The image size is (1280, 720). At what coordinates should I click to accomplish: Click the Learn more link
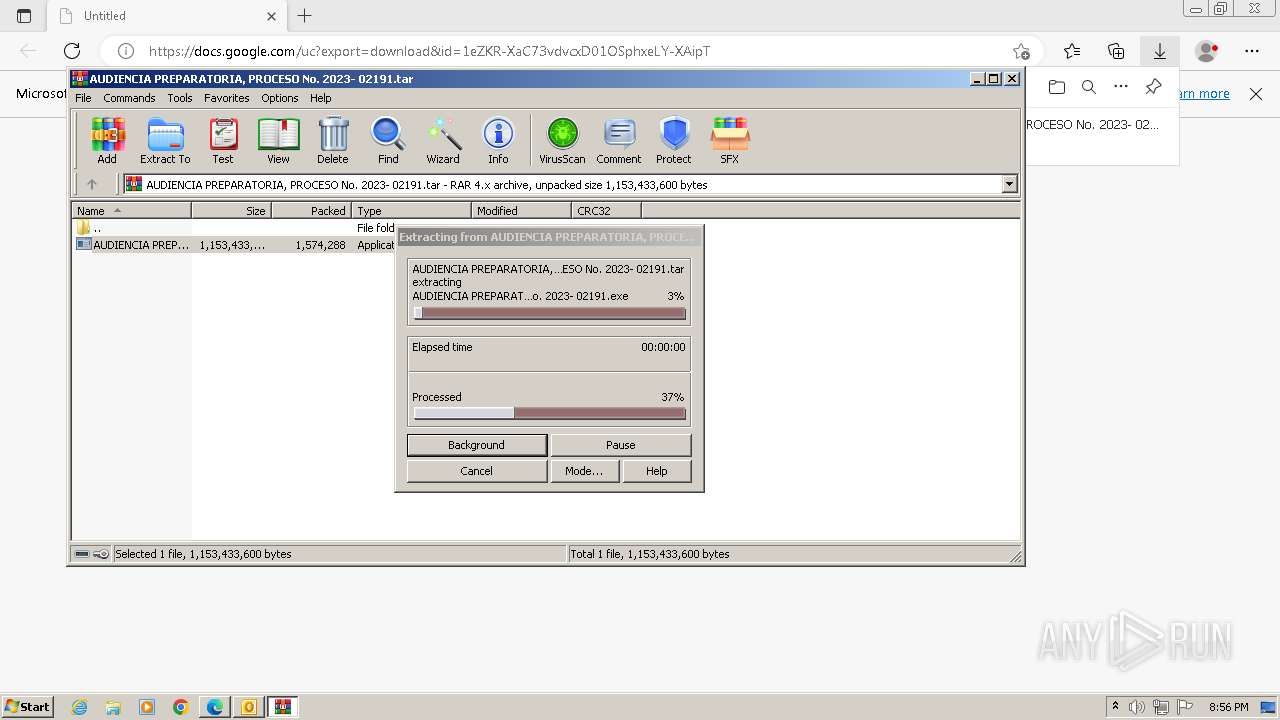(1203, 94)
